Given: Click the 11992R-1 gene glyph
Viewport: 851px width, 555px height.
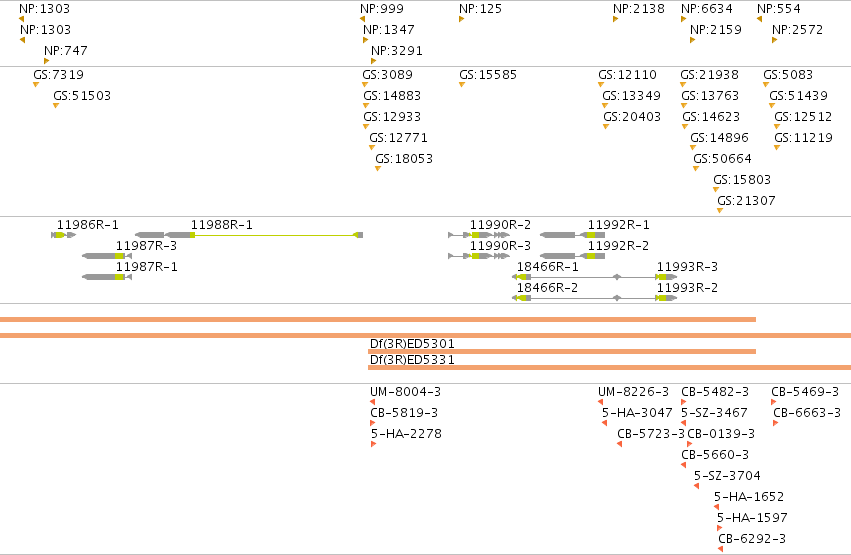Looking at the screenshot, I should pyautogui.click(x=573, y=235).
